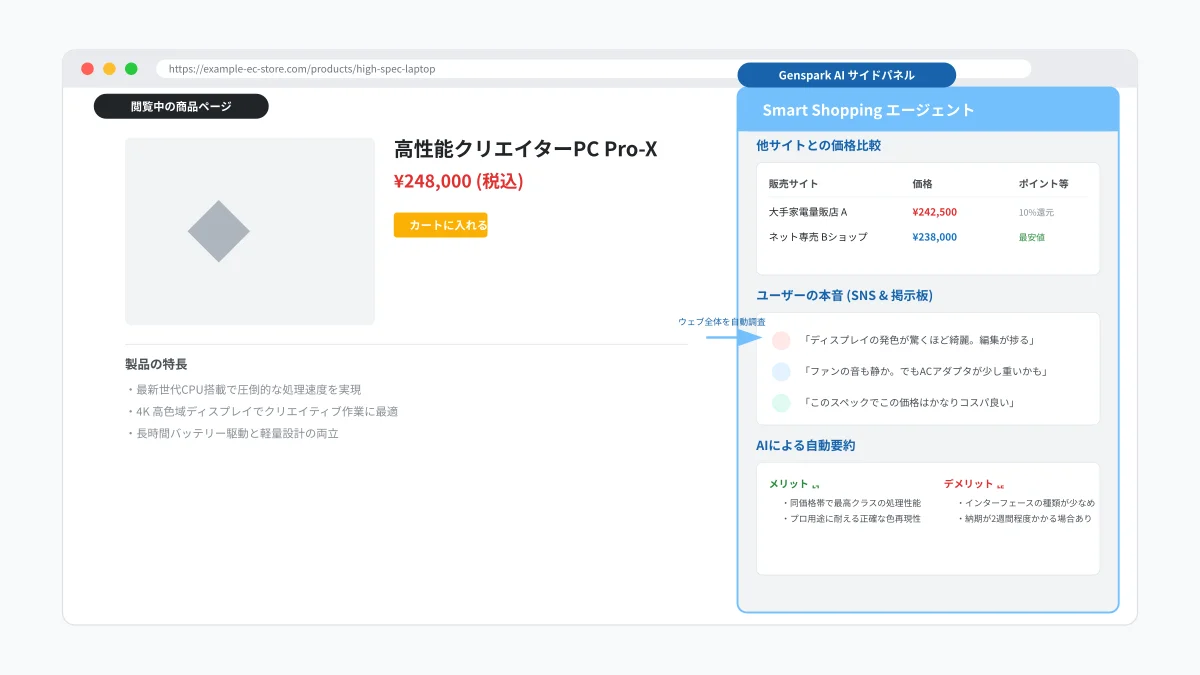Click the green メリット heading
This screenshot has height=675, width=1200.
789,484
